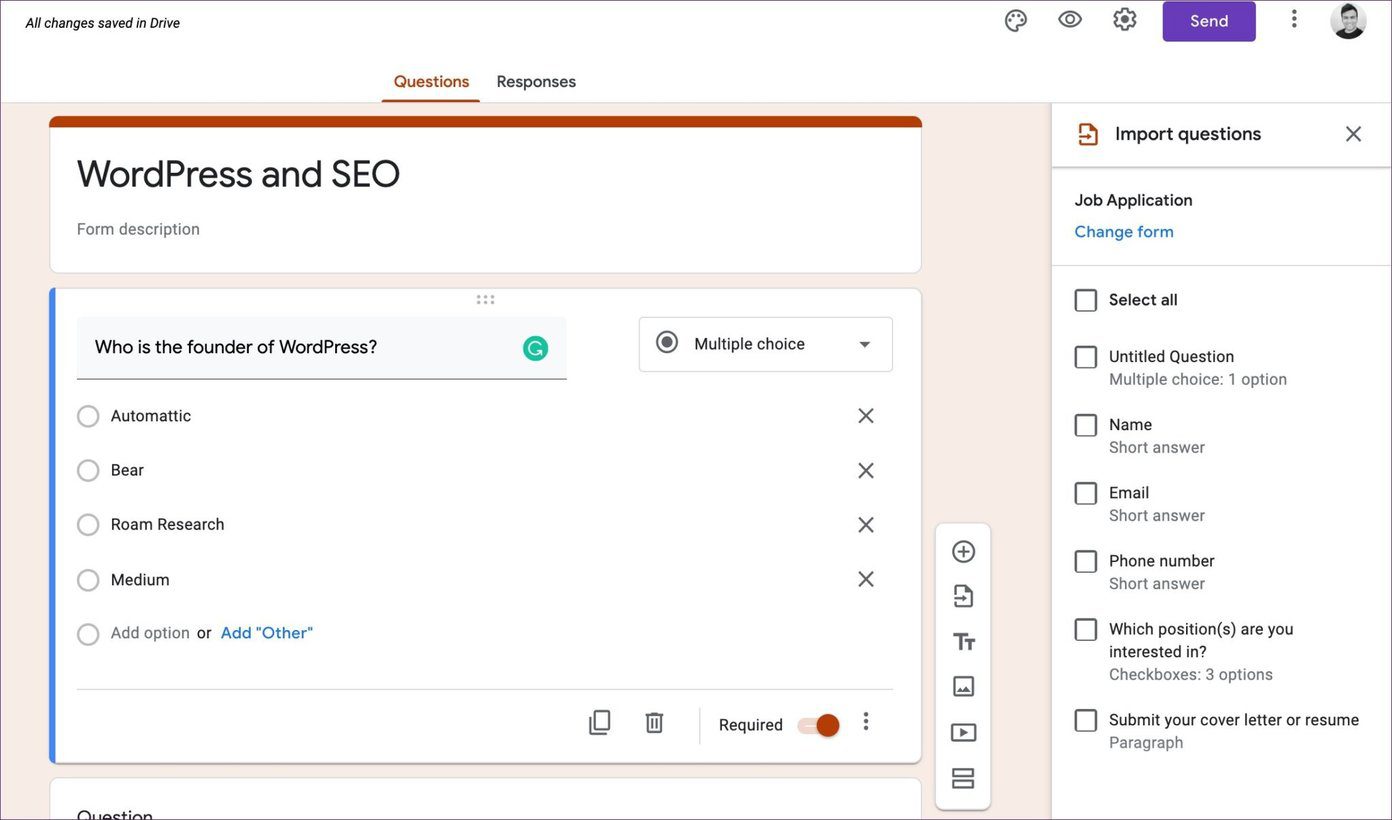This screenshot has width=1392, height=820.
Task: Open the theme customization palette icon
Action: 1016,20
